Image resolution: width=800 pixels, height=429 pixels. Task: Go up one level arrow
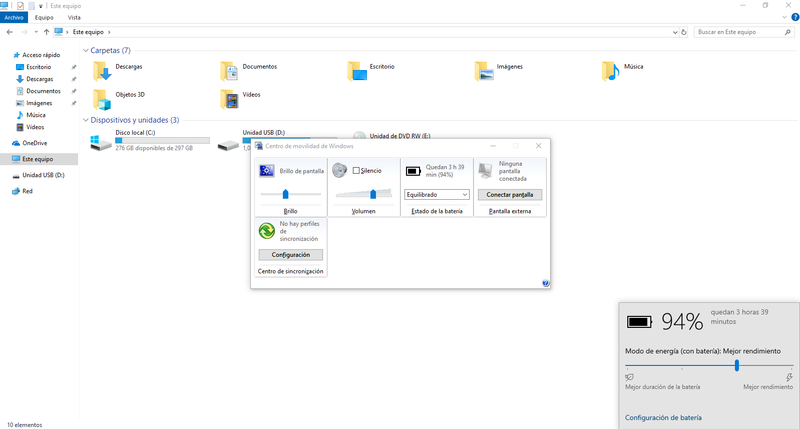point(46,32)
